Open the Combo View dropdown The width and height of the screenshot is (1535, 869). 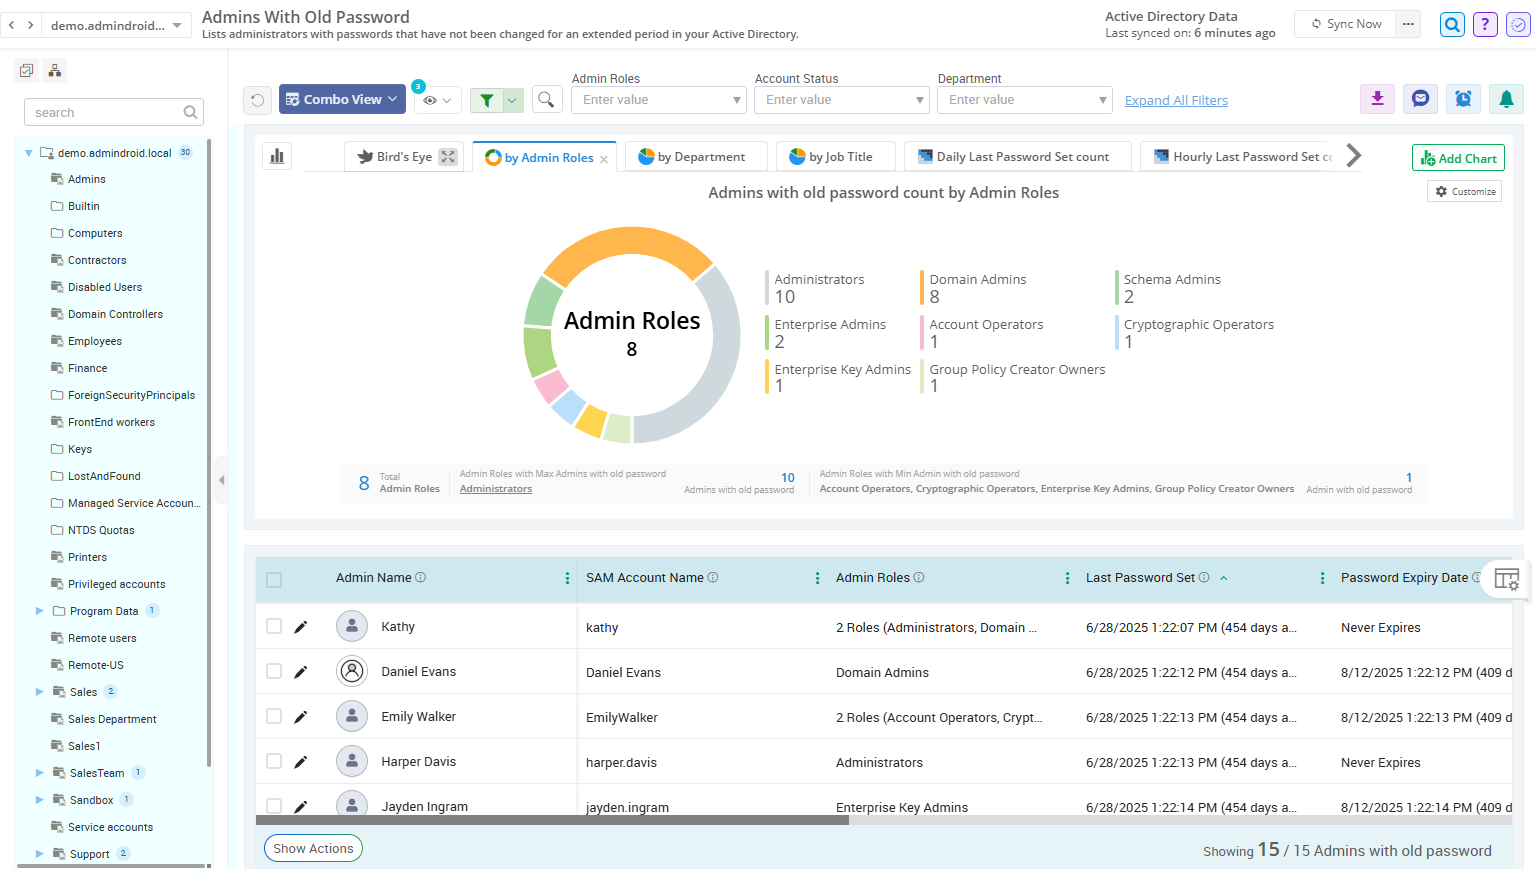[342, 99]
